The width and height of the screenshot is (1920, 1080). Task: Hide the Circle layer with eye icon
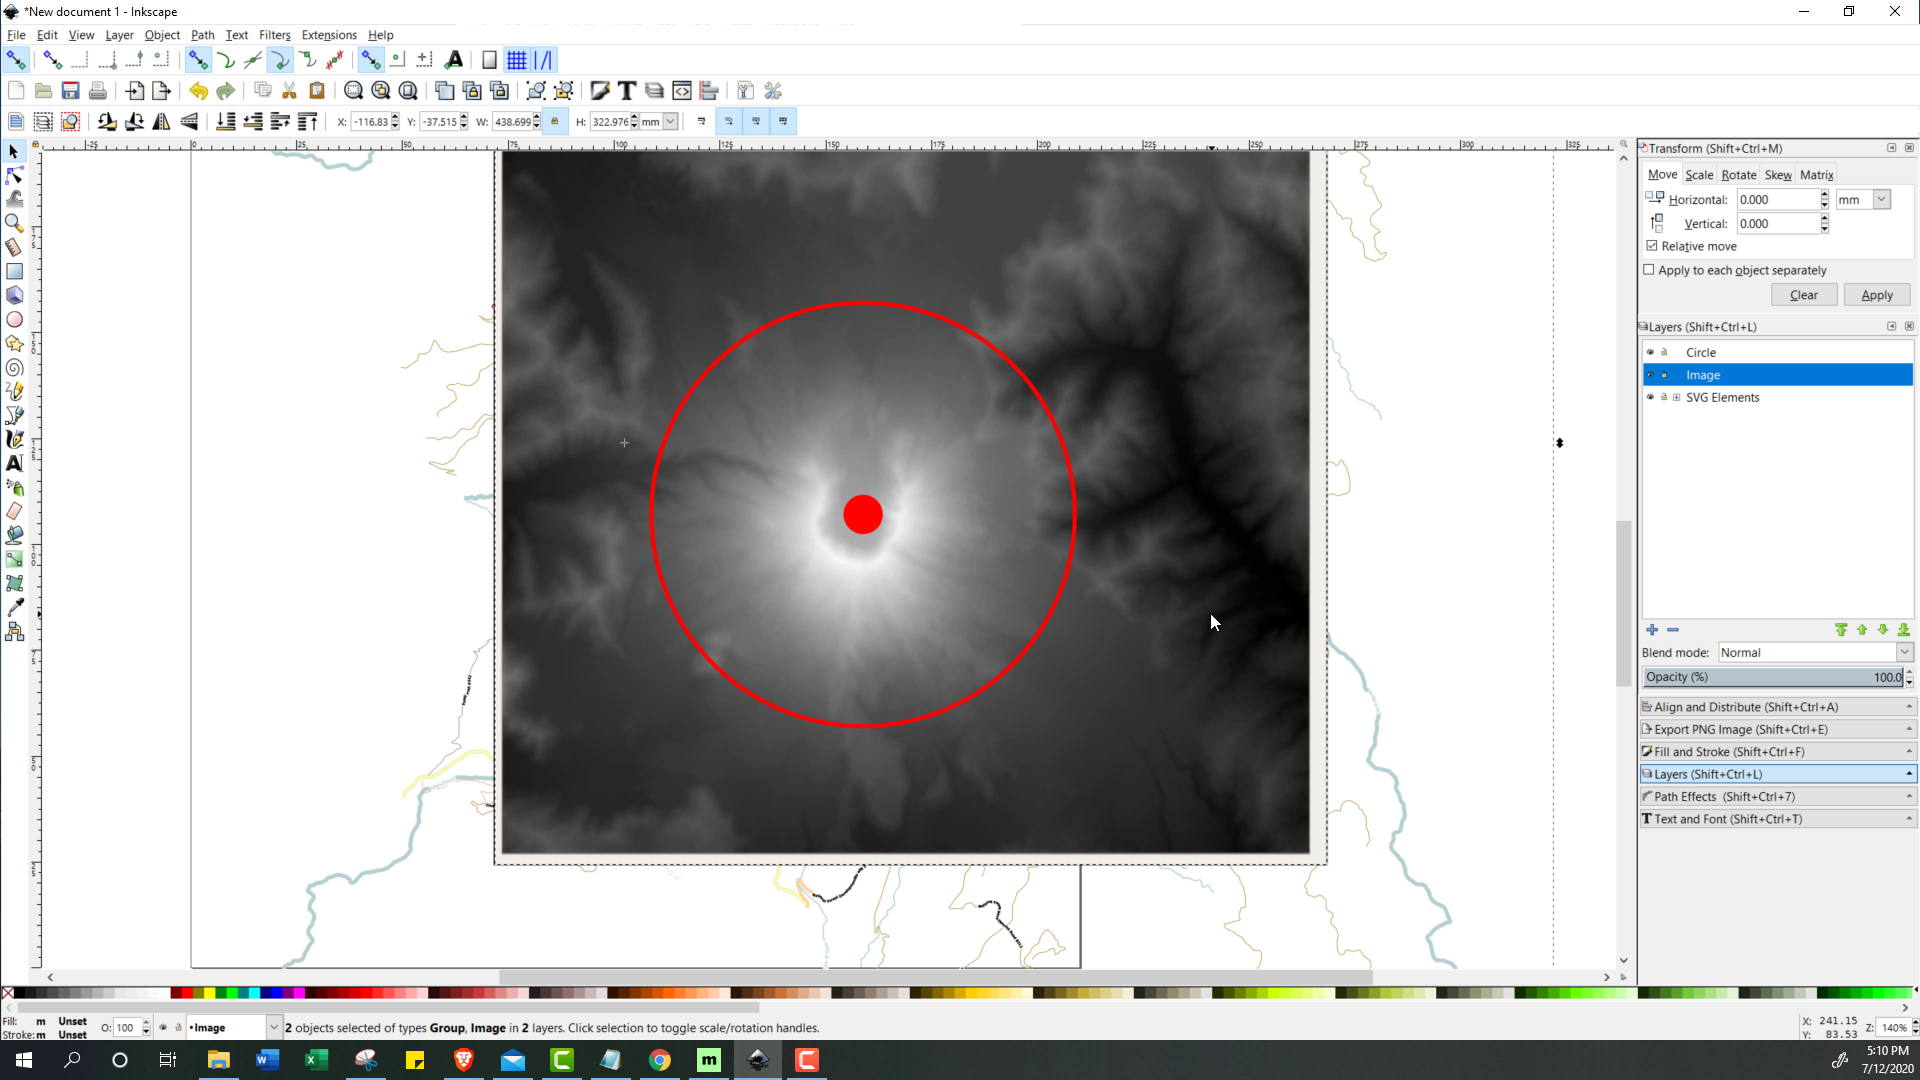[1650, 352]
